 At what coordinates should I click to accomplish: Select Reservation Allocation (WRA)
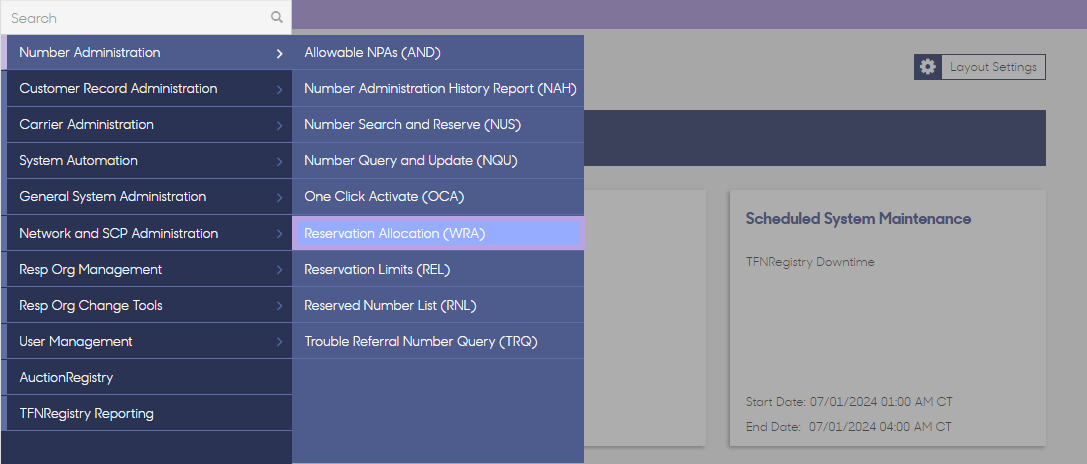point(437,234)
